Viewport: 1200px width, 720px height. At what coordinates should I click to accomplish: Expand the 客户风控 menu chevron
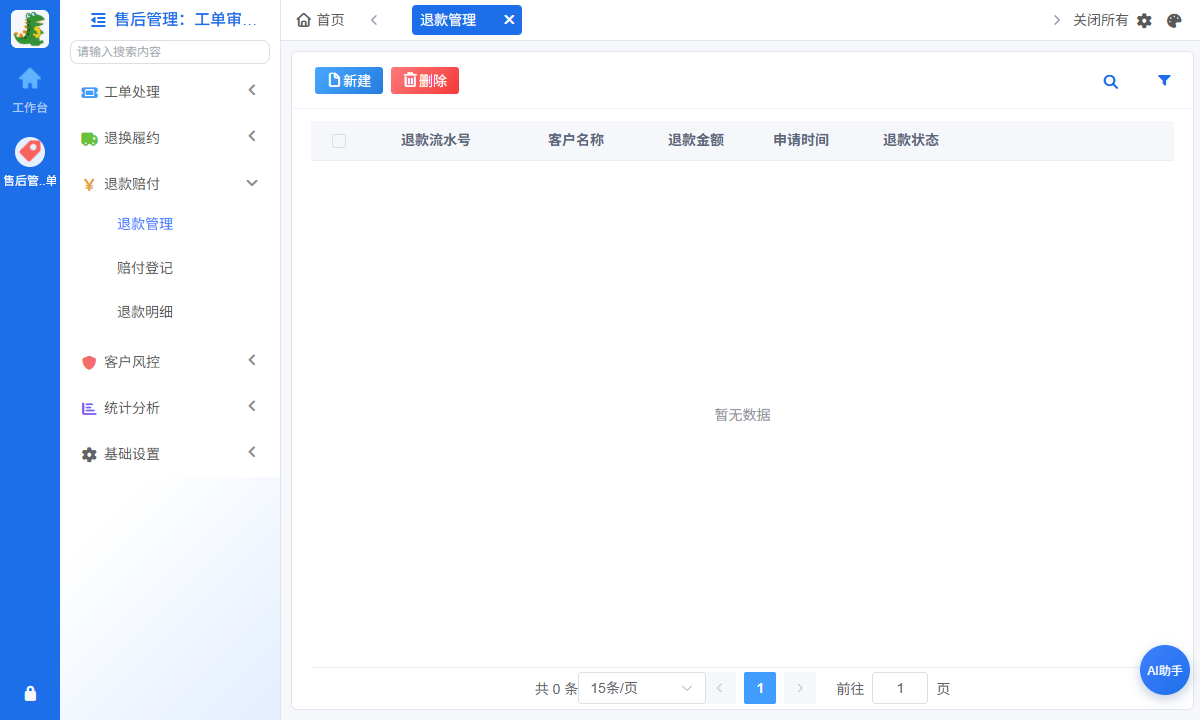click(x=252, y=360)
